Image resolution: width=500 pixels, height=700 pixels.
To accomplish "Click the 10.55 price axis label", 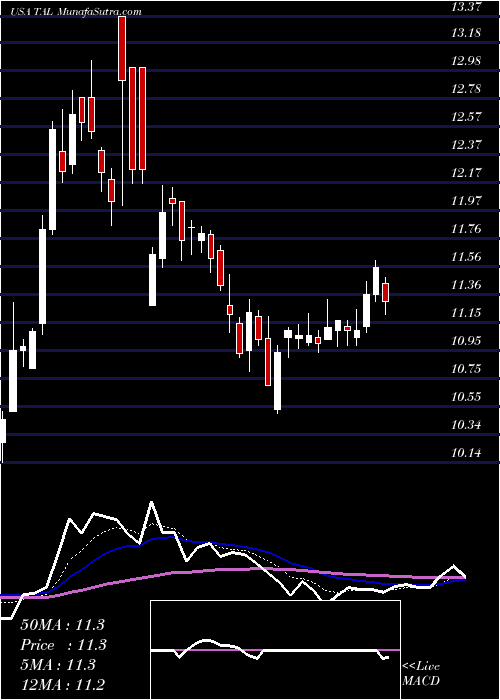I will coord(468,397).
